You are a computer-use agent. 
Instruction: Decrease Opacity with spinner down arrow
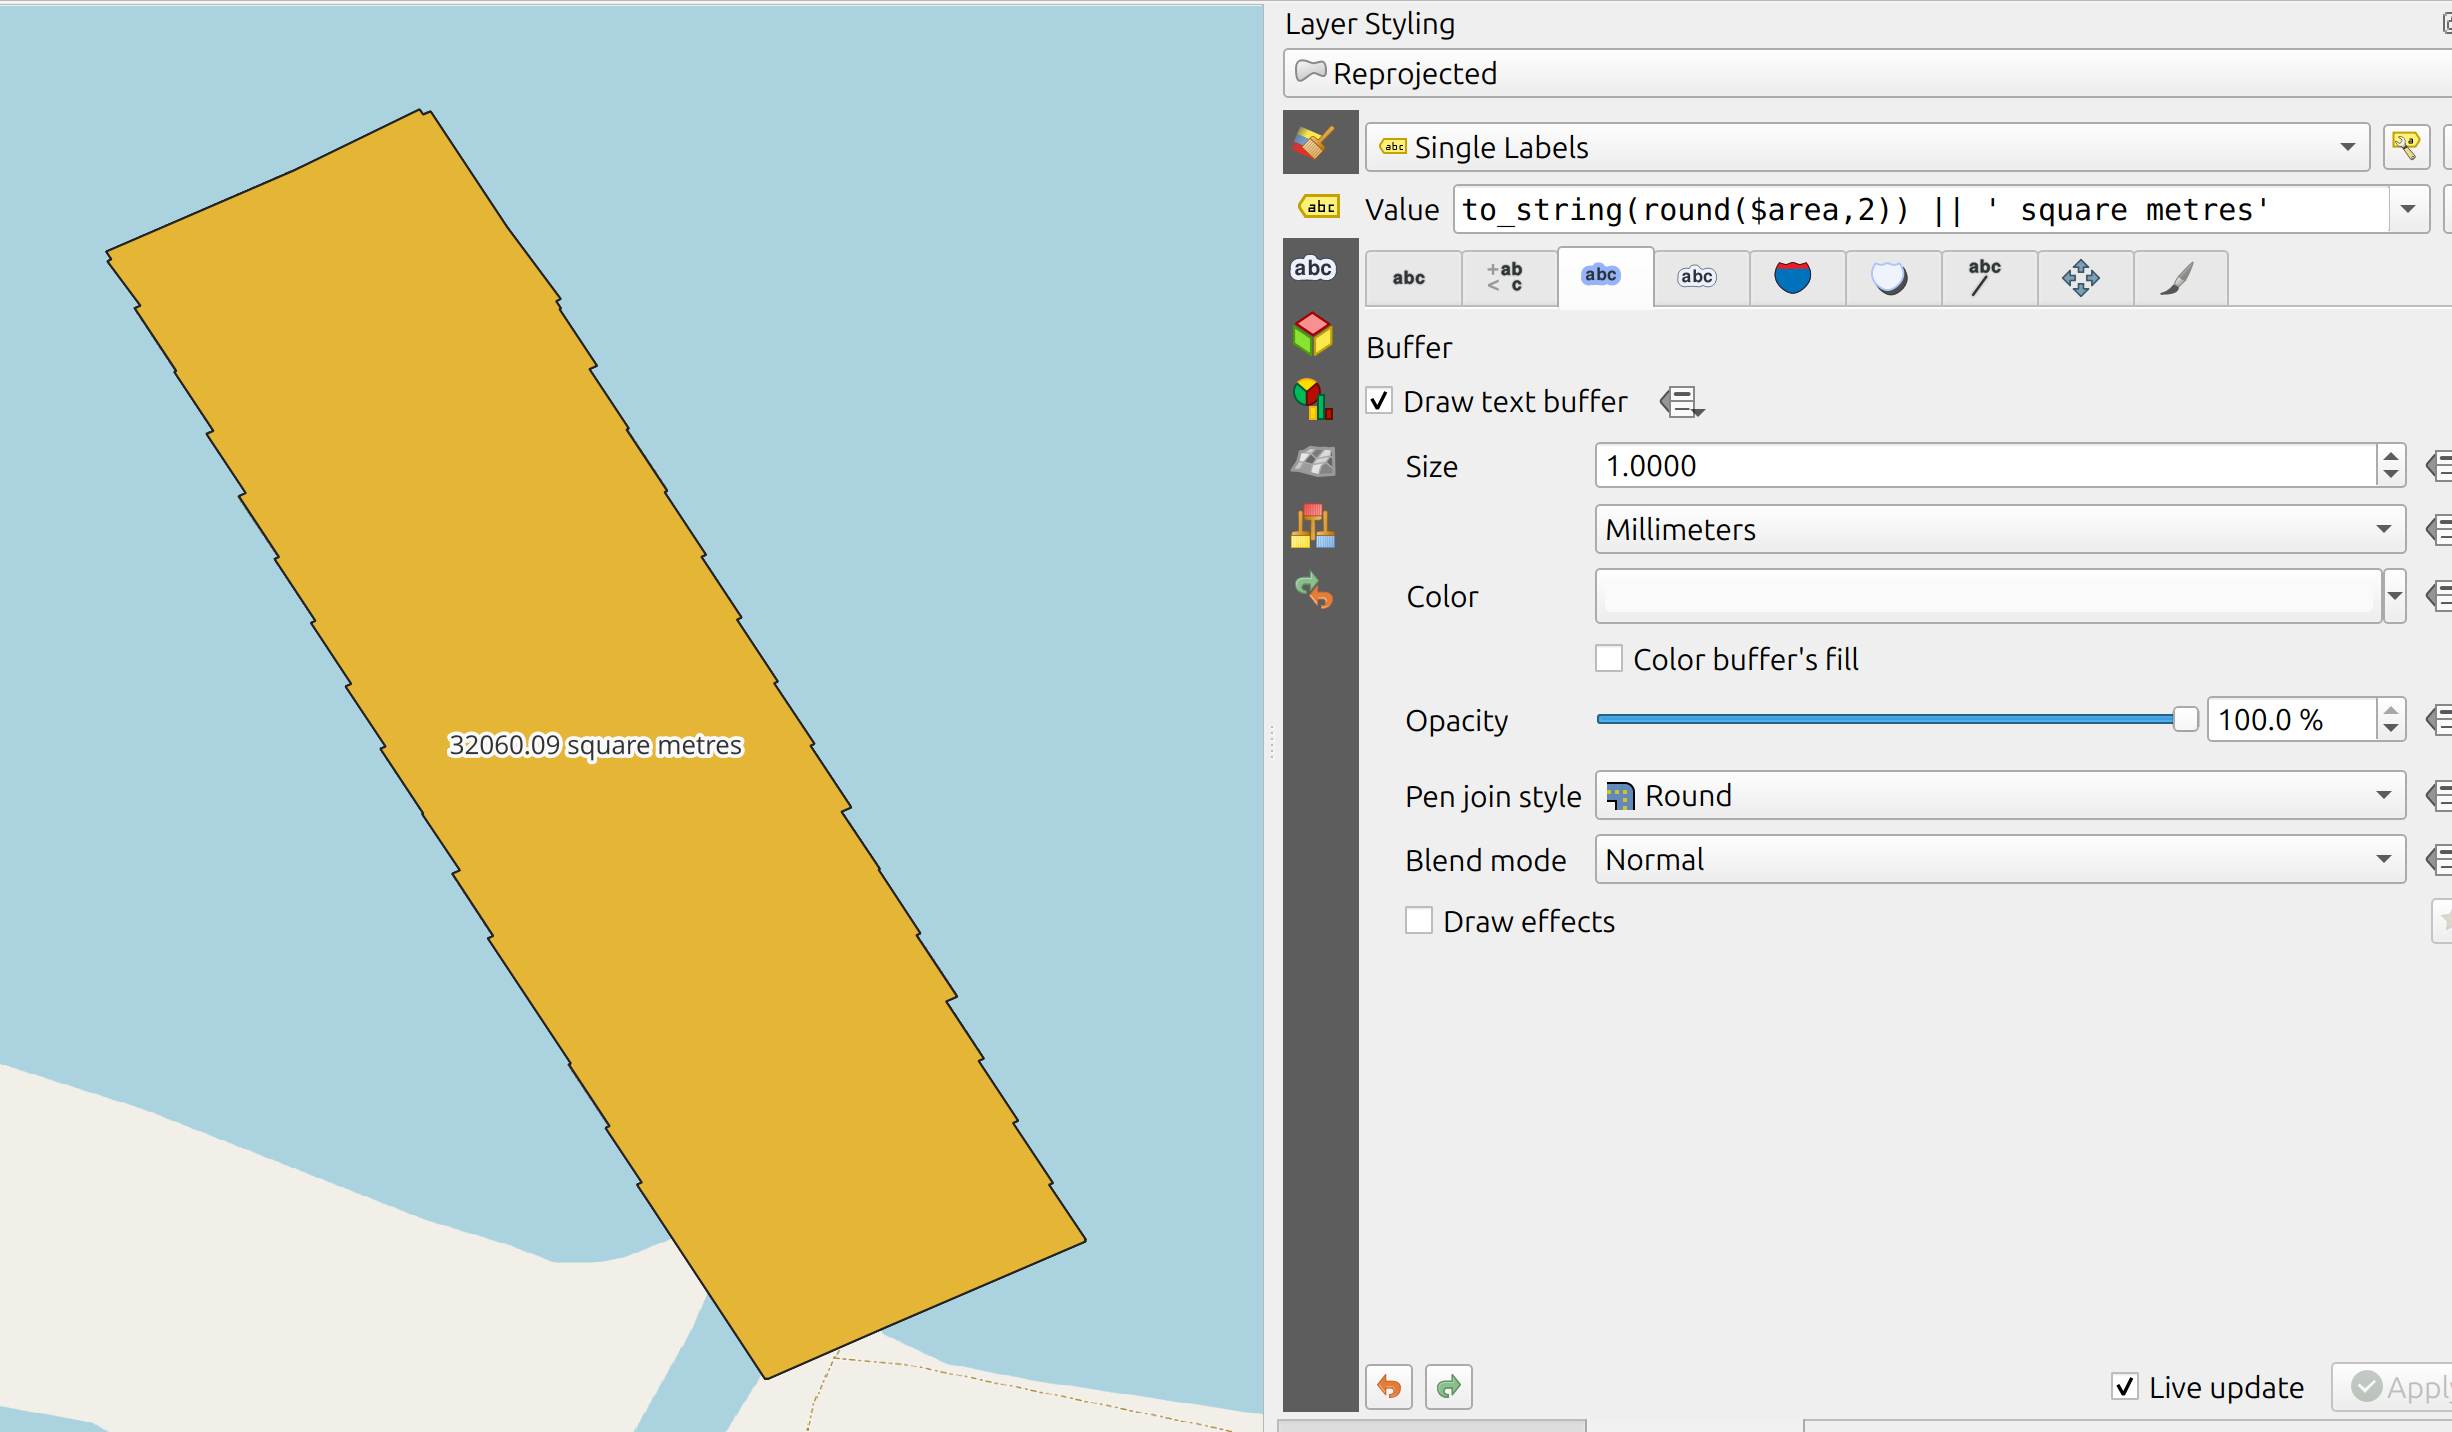2390,729
